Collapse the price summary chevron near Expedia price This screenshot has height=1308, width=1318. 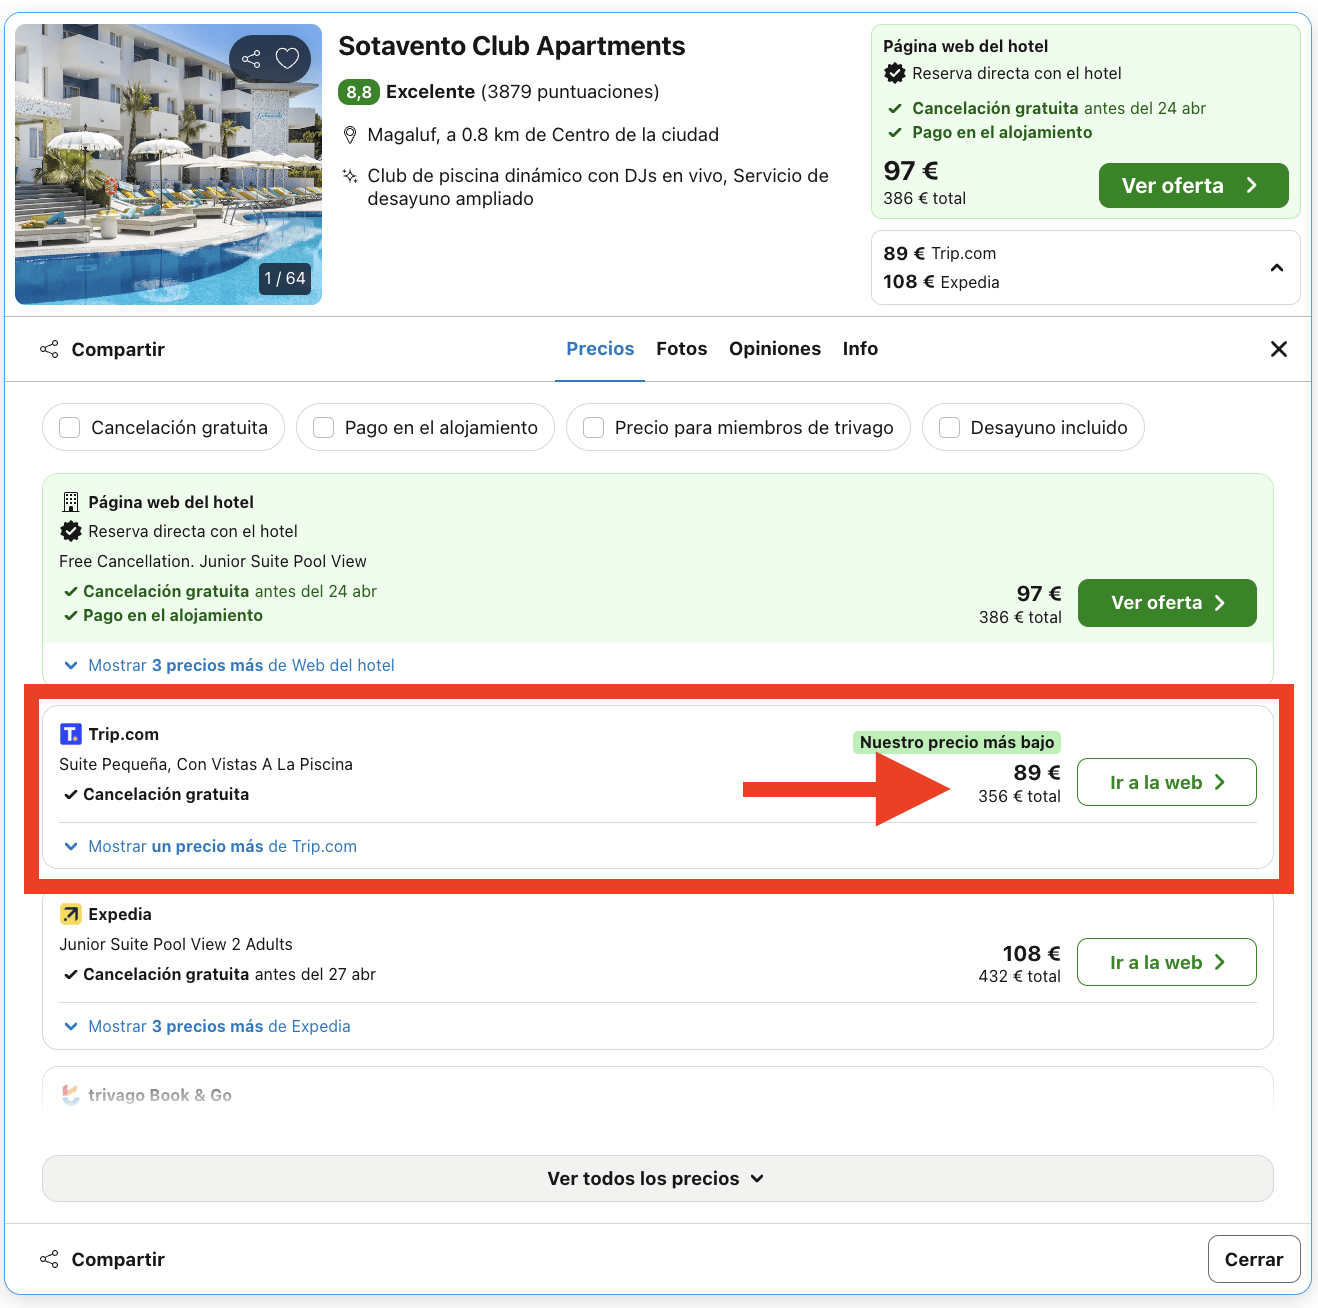1276,267
